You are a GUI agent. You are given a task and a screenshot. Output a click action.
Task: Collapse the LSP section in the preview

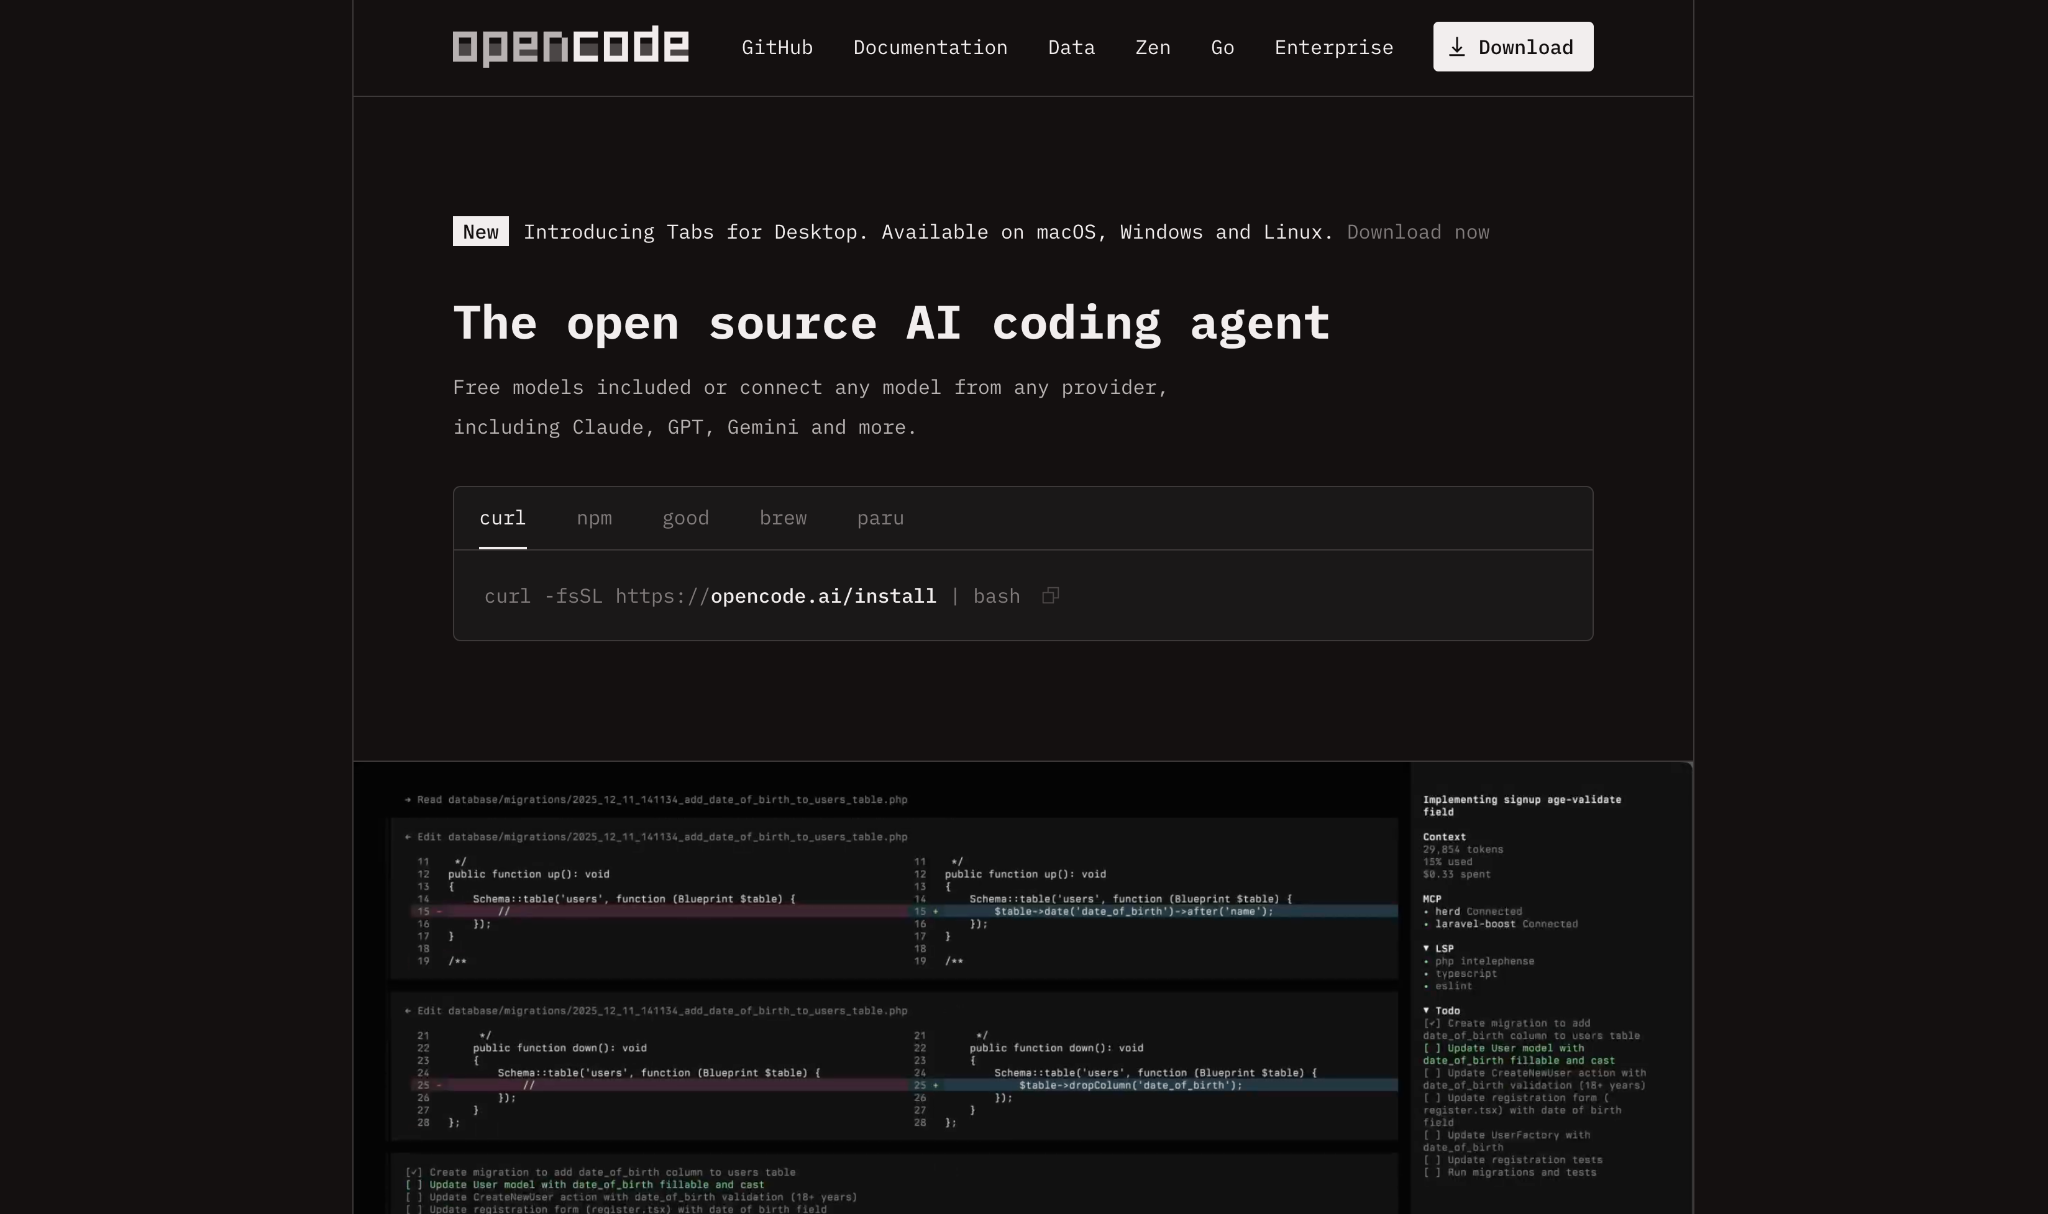click(1438, 948)
